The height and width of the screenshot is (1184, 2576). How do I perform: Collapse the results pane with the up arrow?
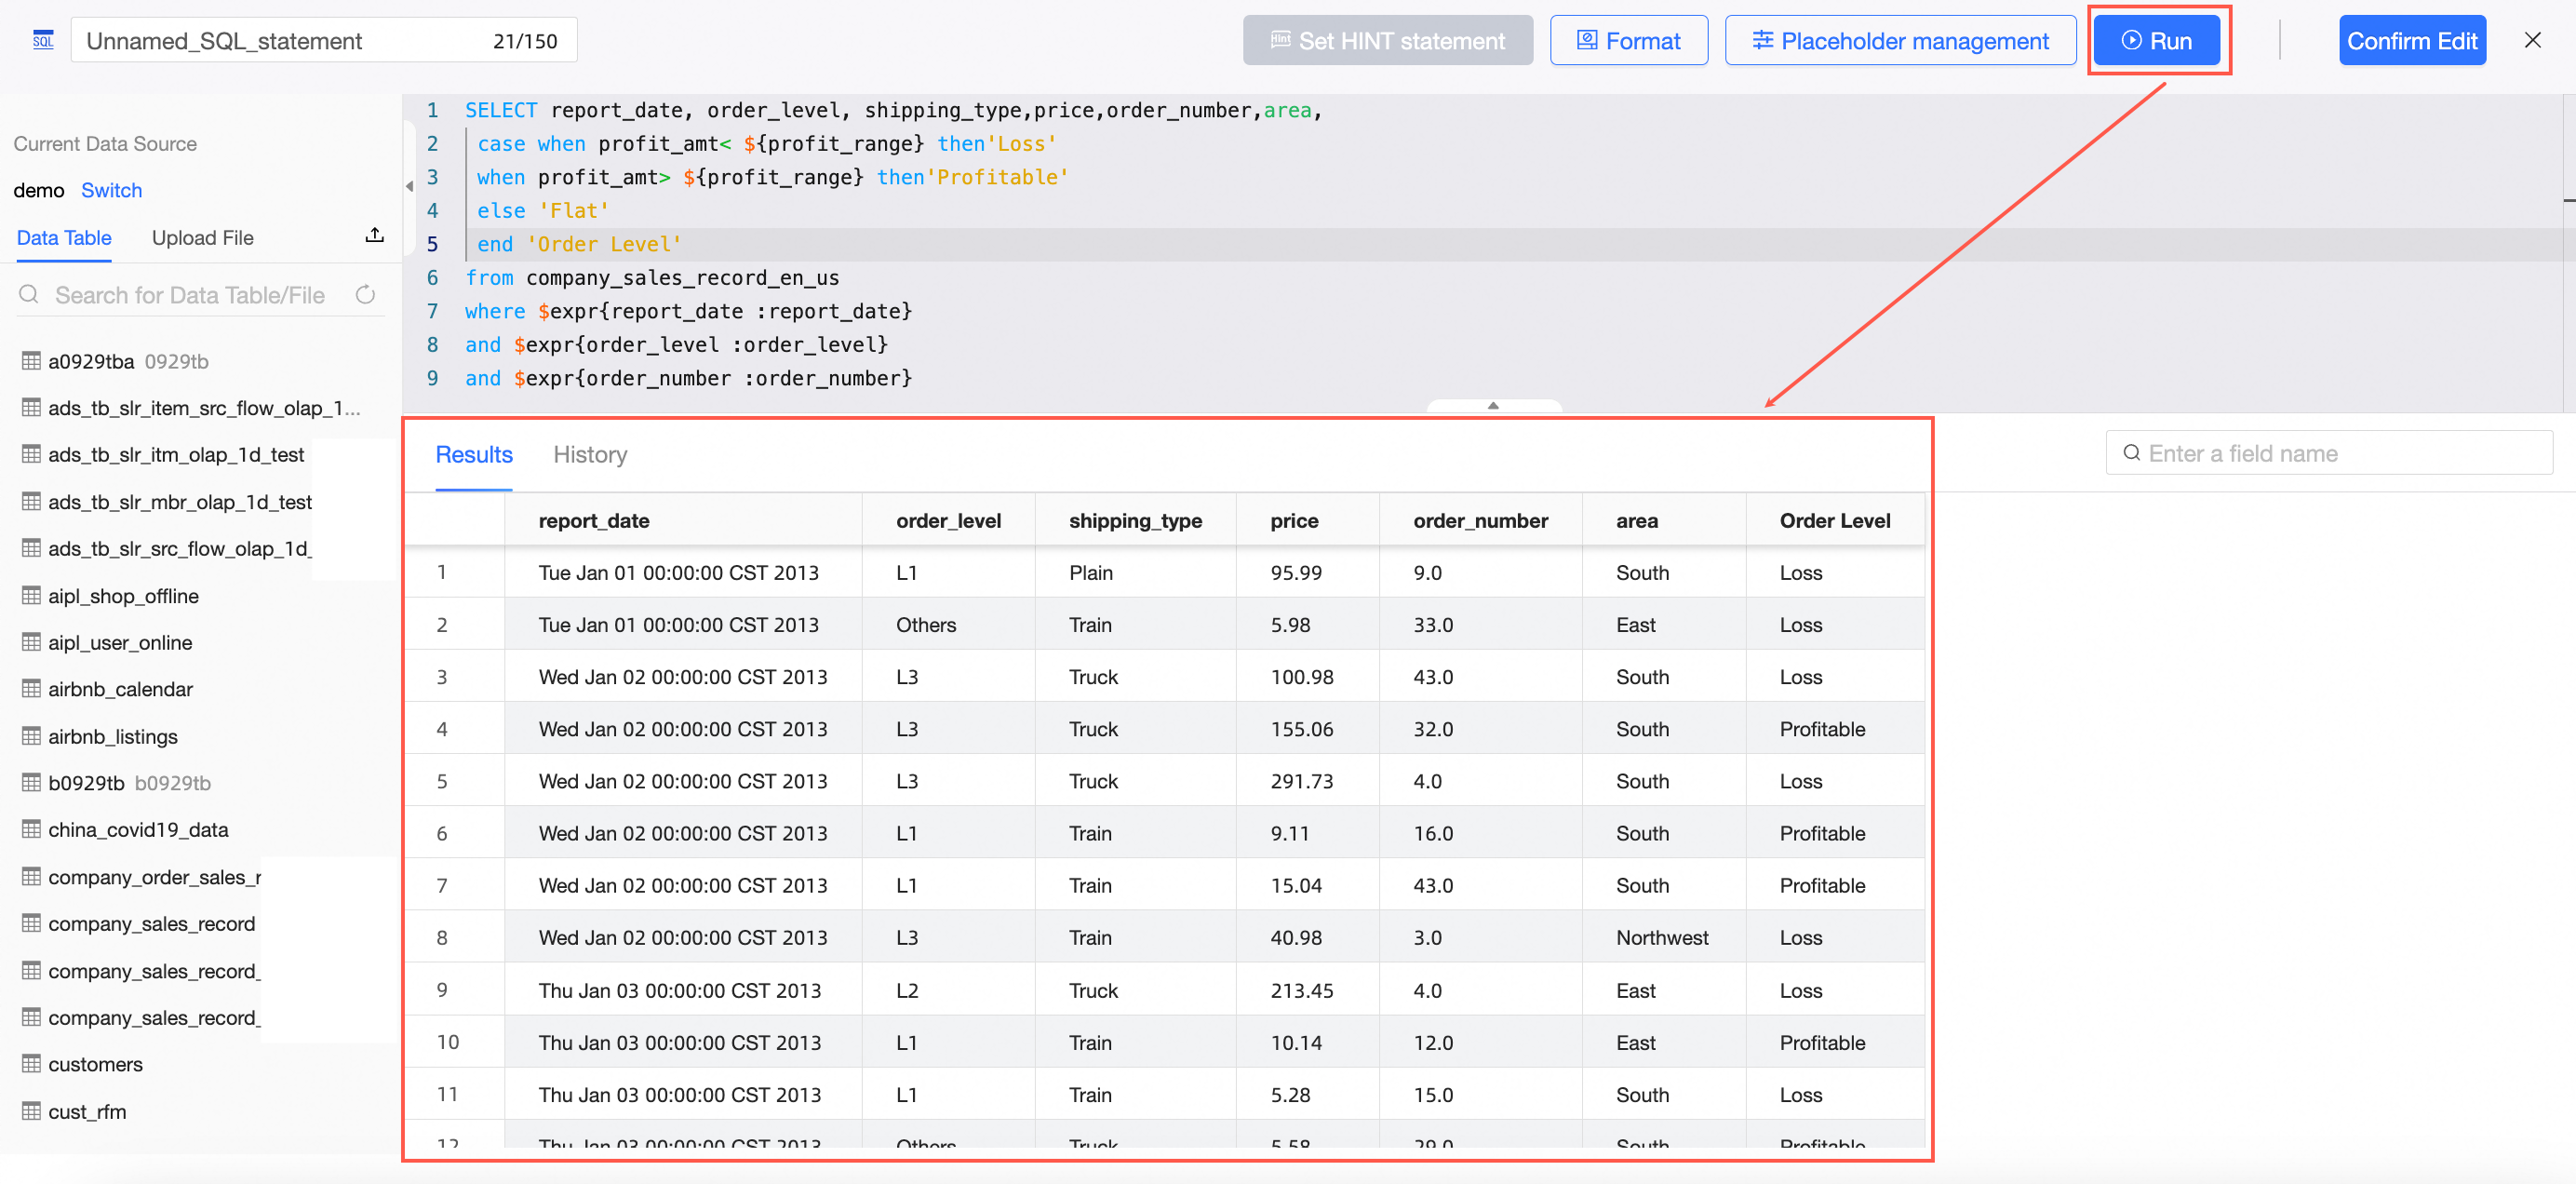[1492, 406]
